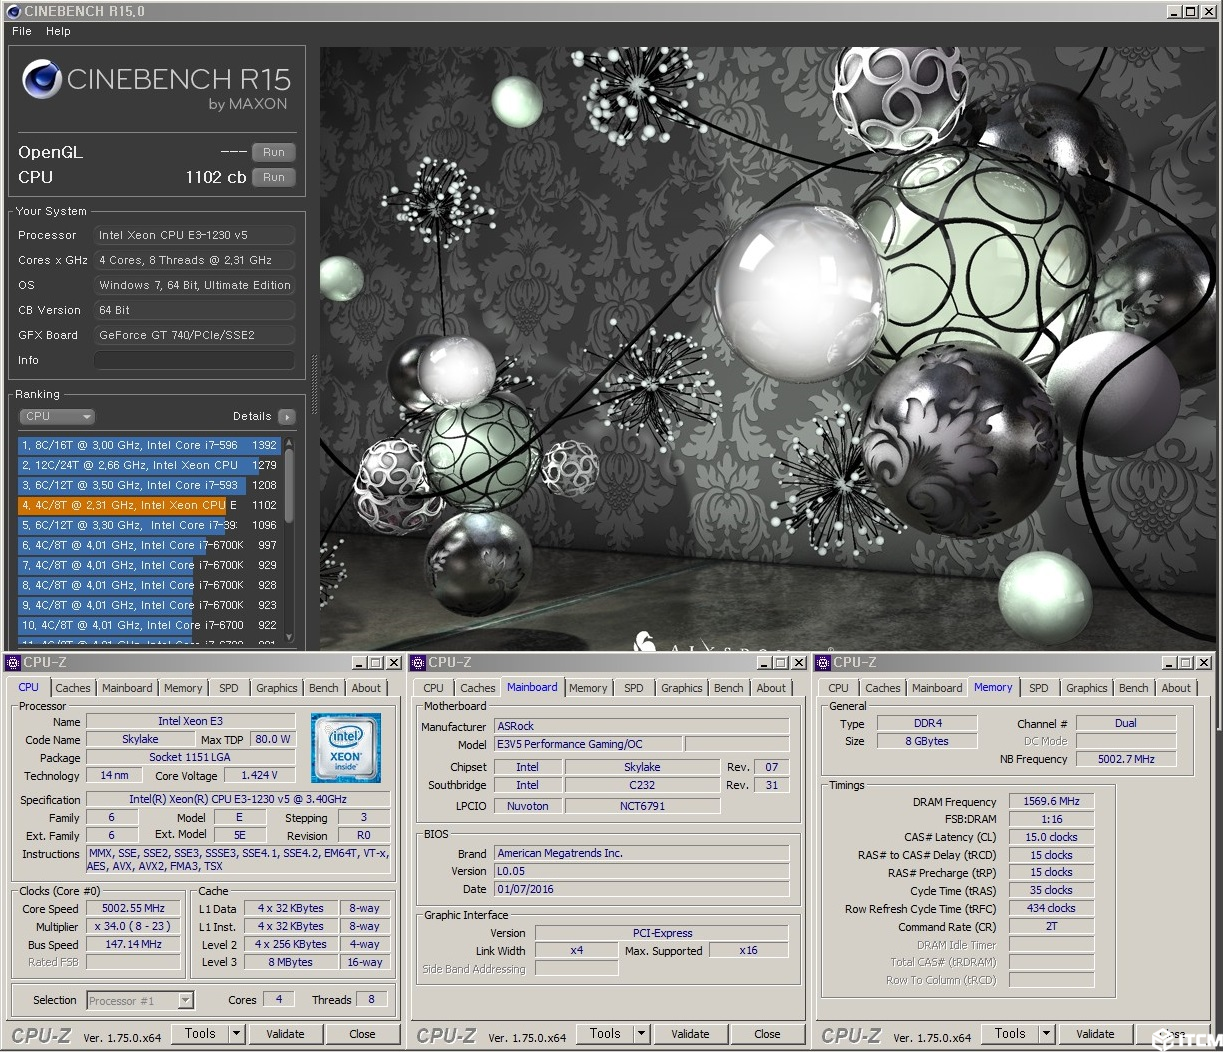
Task: Open Mainboard tab in Memory CPU-Z window
Action: click(x=937, y=688)
